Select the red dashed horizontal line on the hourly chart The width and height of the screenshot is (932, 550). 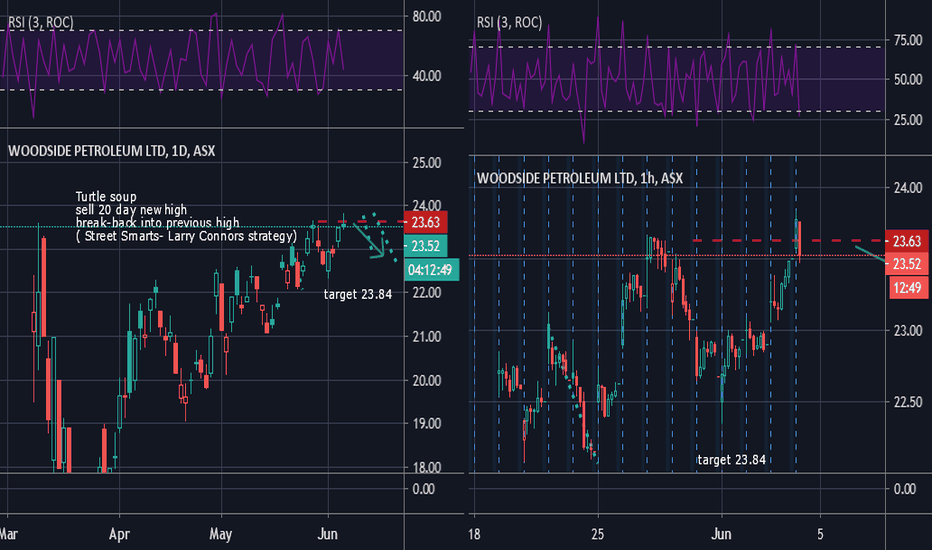click(788, 241)
